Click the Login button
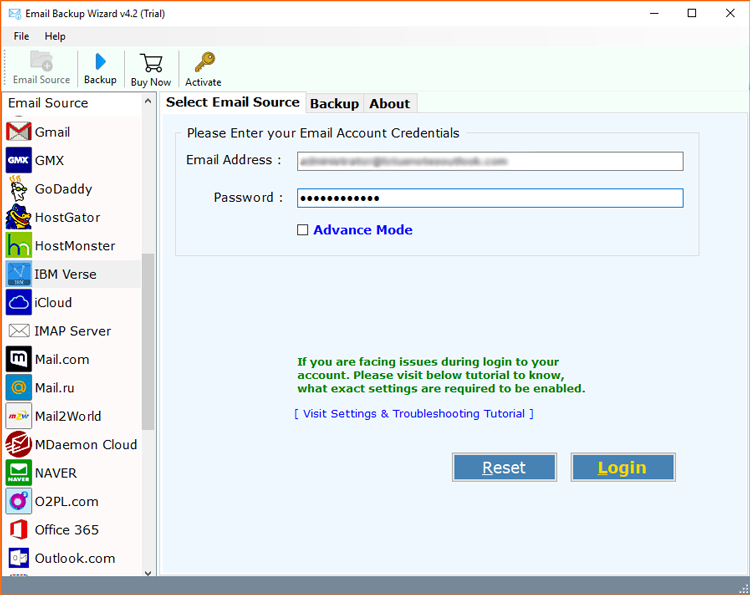The height and width of the screenshot is (595, 750). coord(622,467)
